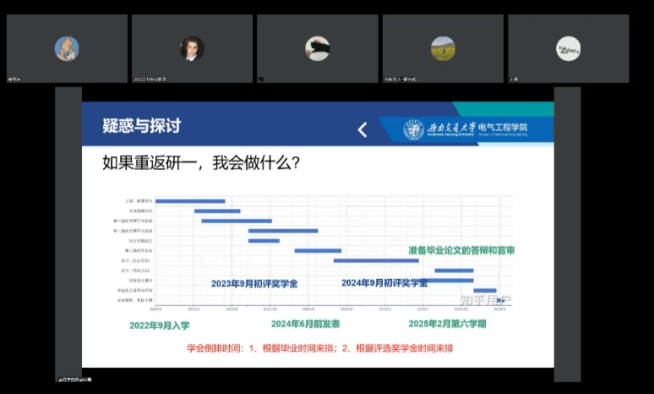Click the left chevron arrow in slide header
This screenshot has width=654, height=394.
(x=362, y=130)
